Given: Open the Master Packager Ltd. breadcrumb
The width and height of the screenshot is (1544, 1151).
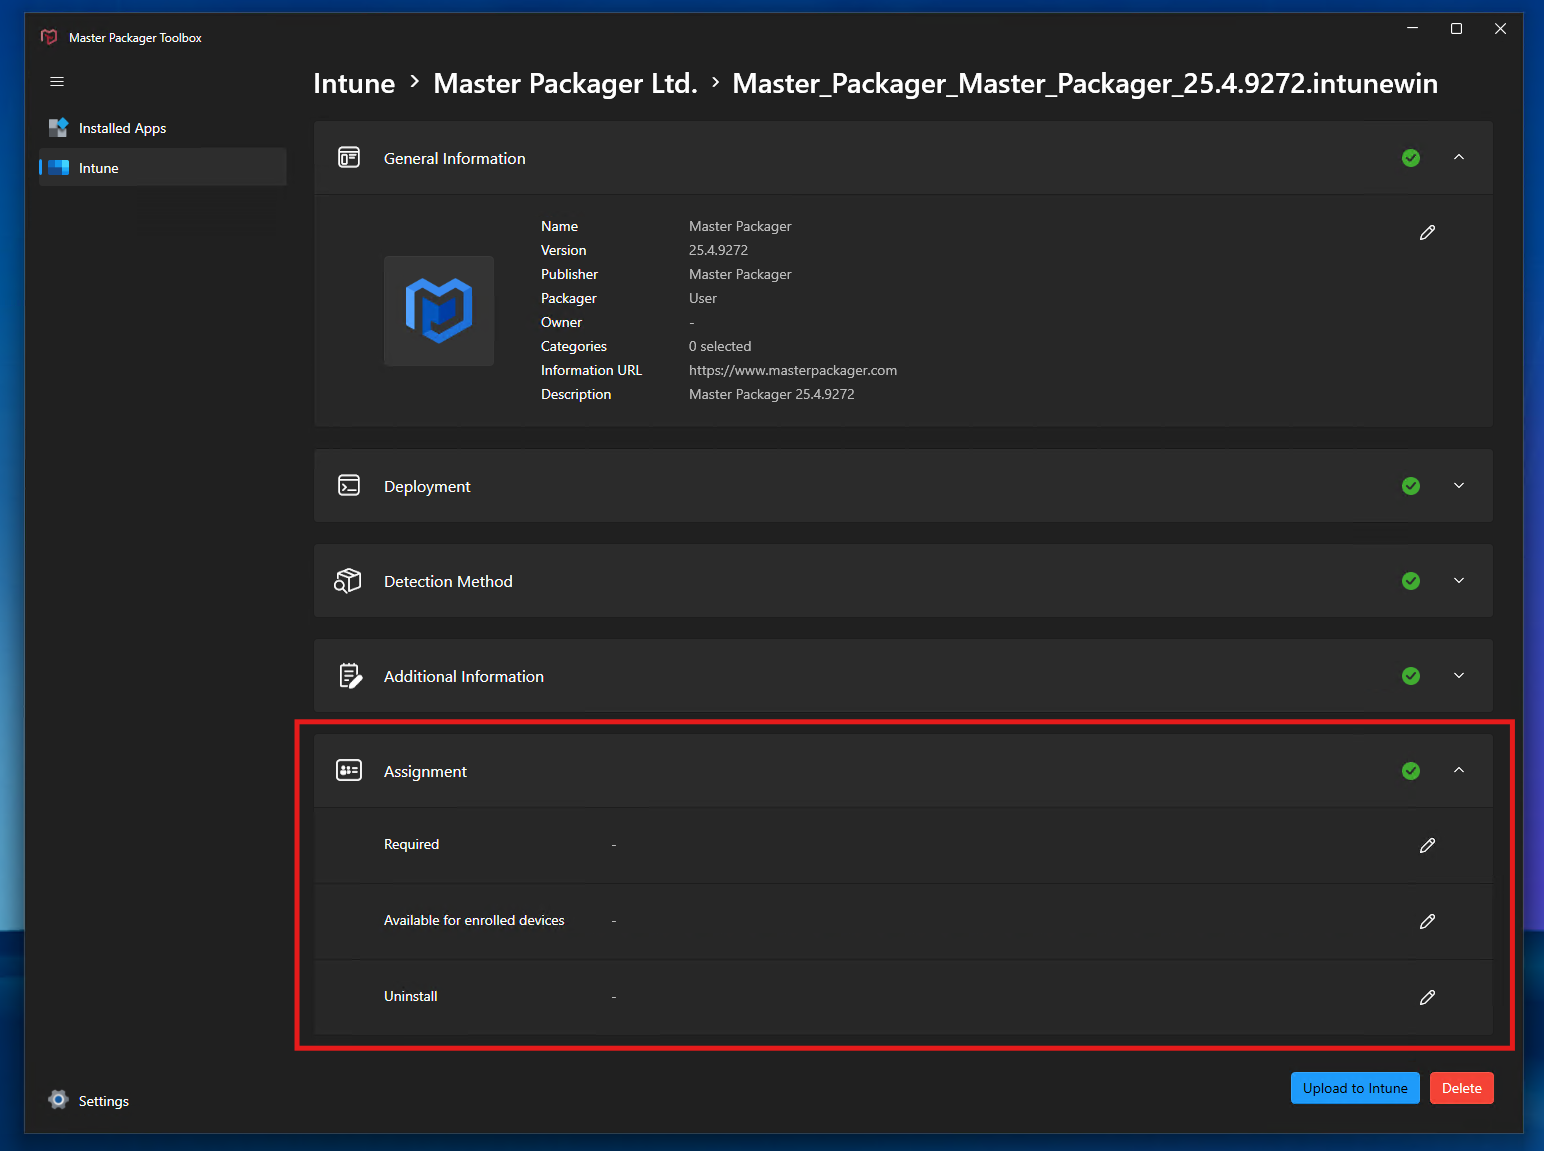Looking at the screenshot, I should tap(565, 83).
